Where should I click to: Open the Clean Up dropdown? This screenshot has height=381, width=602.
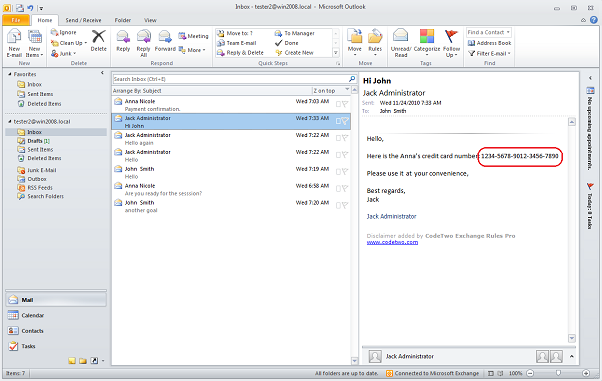pyautogui.click(x=69, y=43)
